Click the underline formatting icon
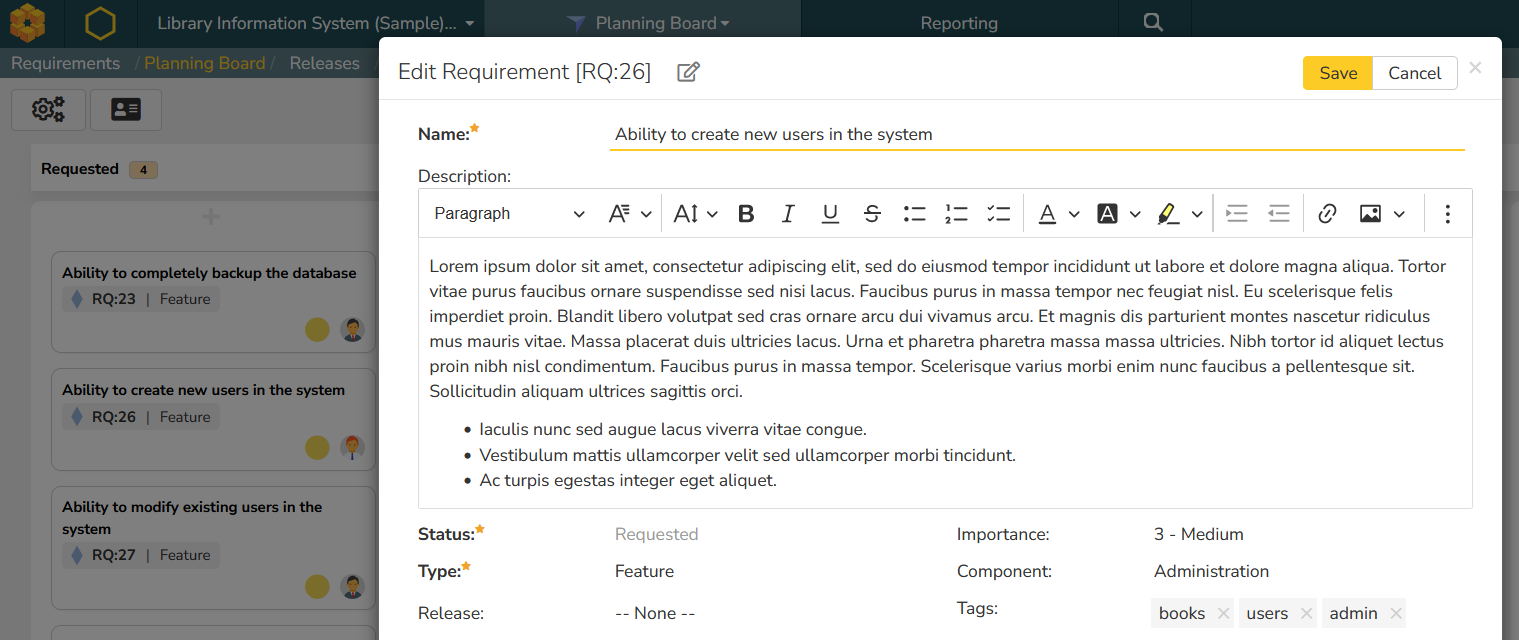This screenshot has width=1519, height=640. pos(830,214)
